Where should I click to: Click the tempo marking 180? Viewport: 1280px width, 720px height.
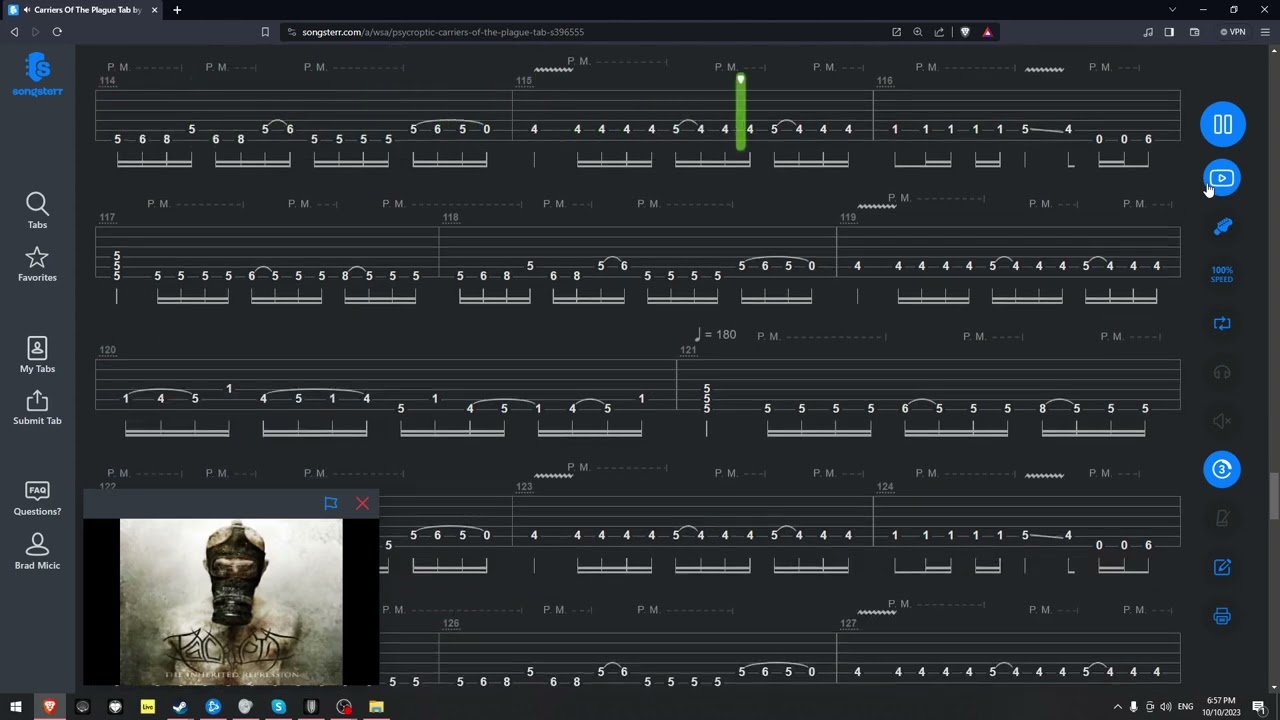[716, 334]
